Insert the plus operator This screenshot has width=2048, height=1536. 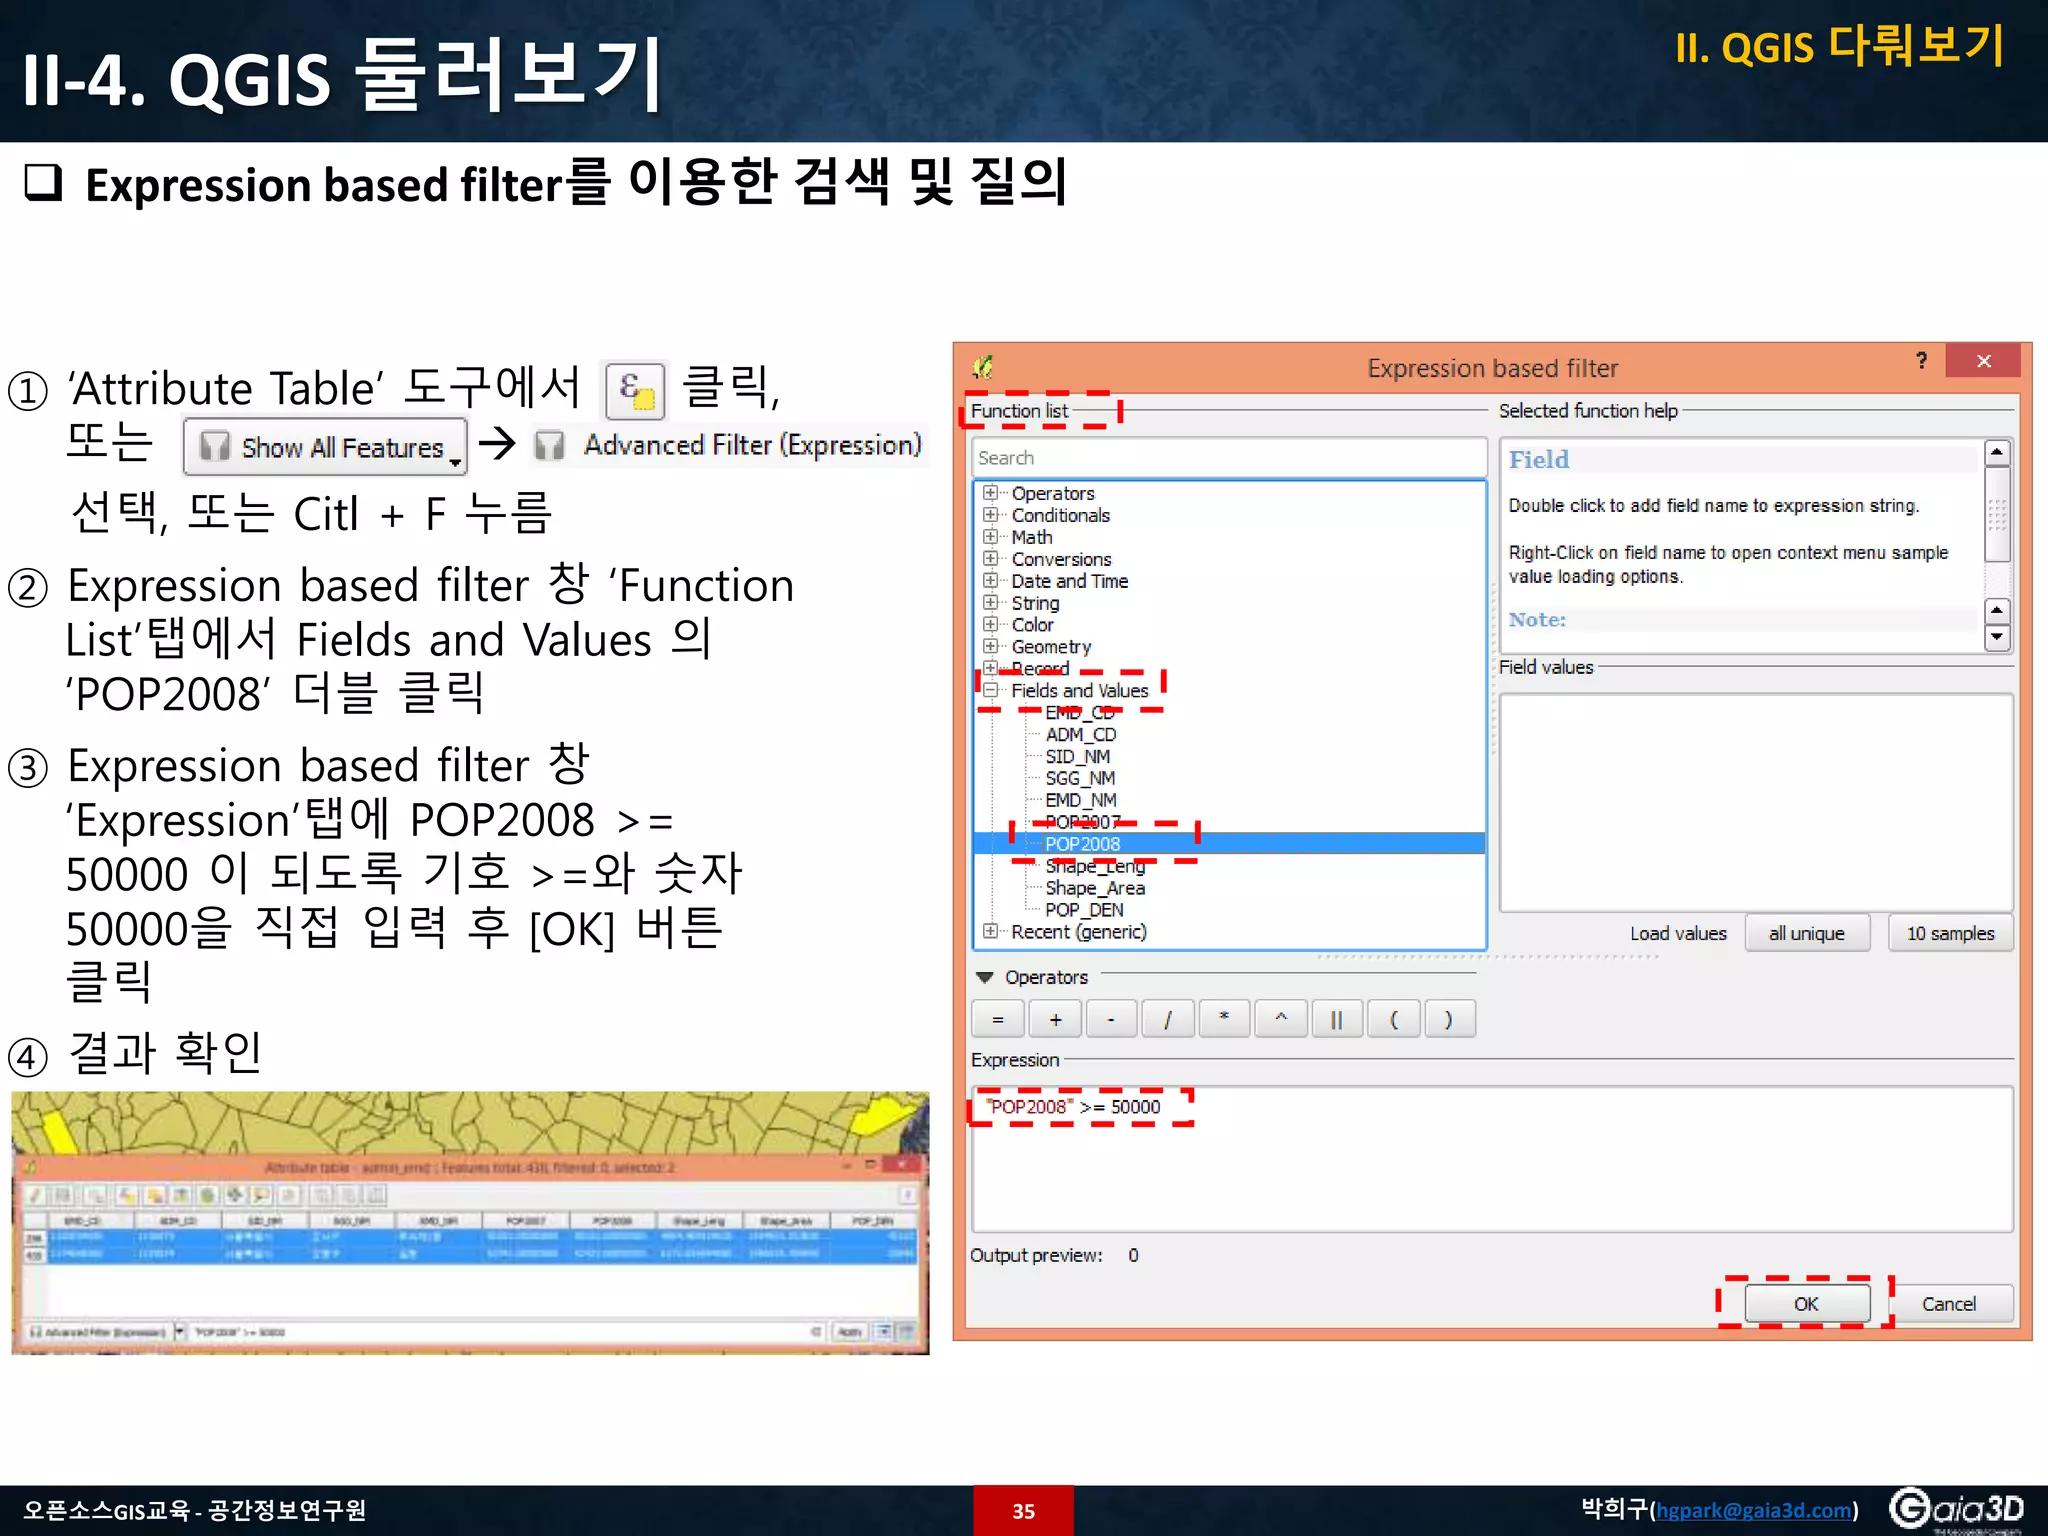coord(1055,1020)
